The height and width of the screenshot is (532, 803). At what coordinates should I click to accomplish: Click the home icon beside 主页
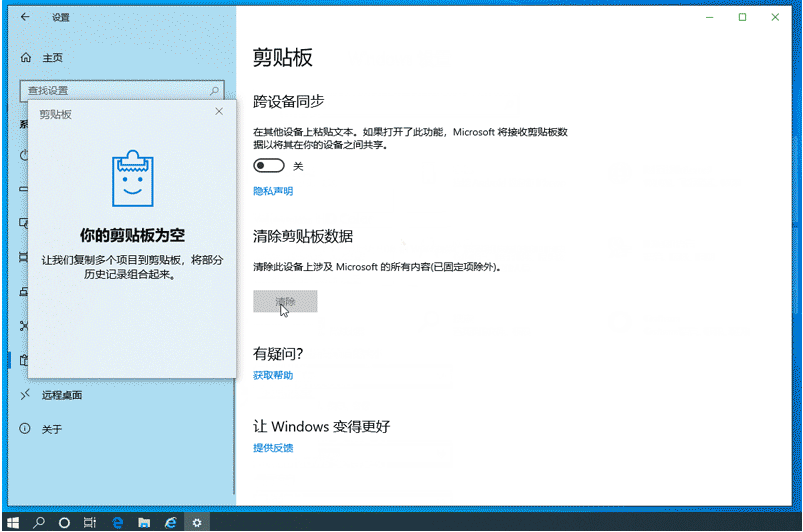pos(26,57)
